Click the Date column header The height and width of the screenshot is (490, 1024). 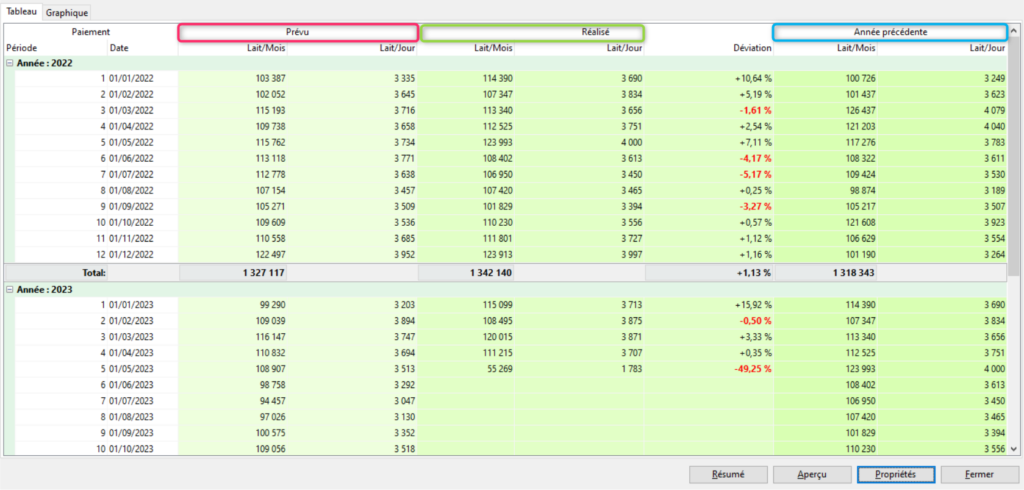click(x=120, y=48)
